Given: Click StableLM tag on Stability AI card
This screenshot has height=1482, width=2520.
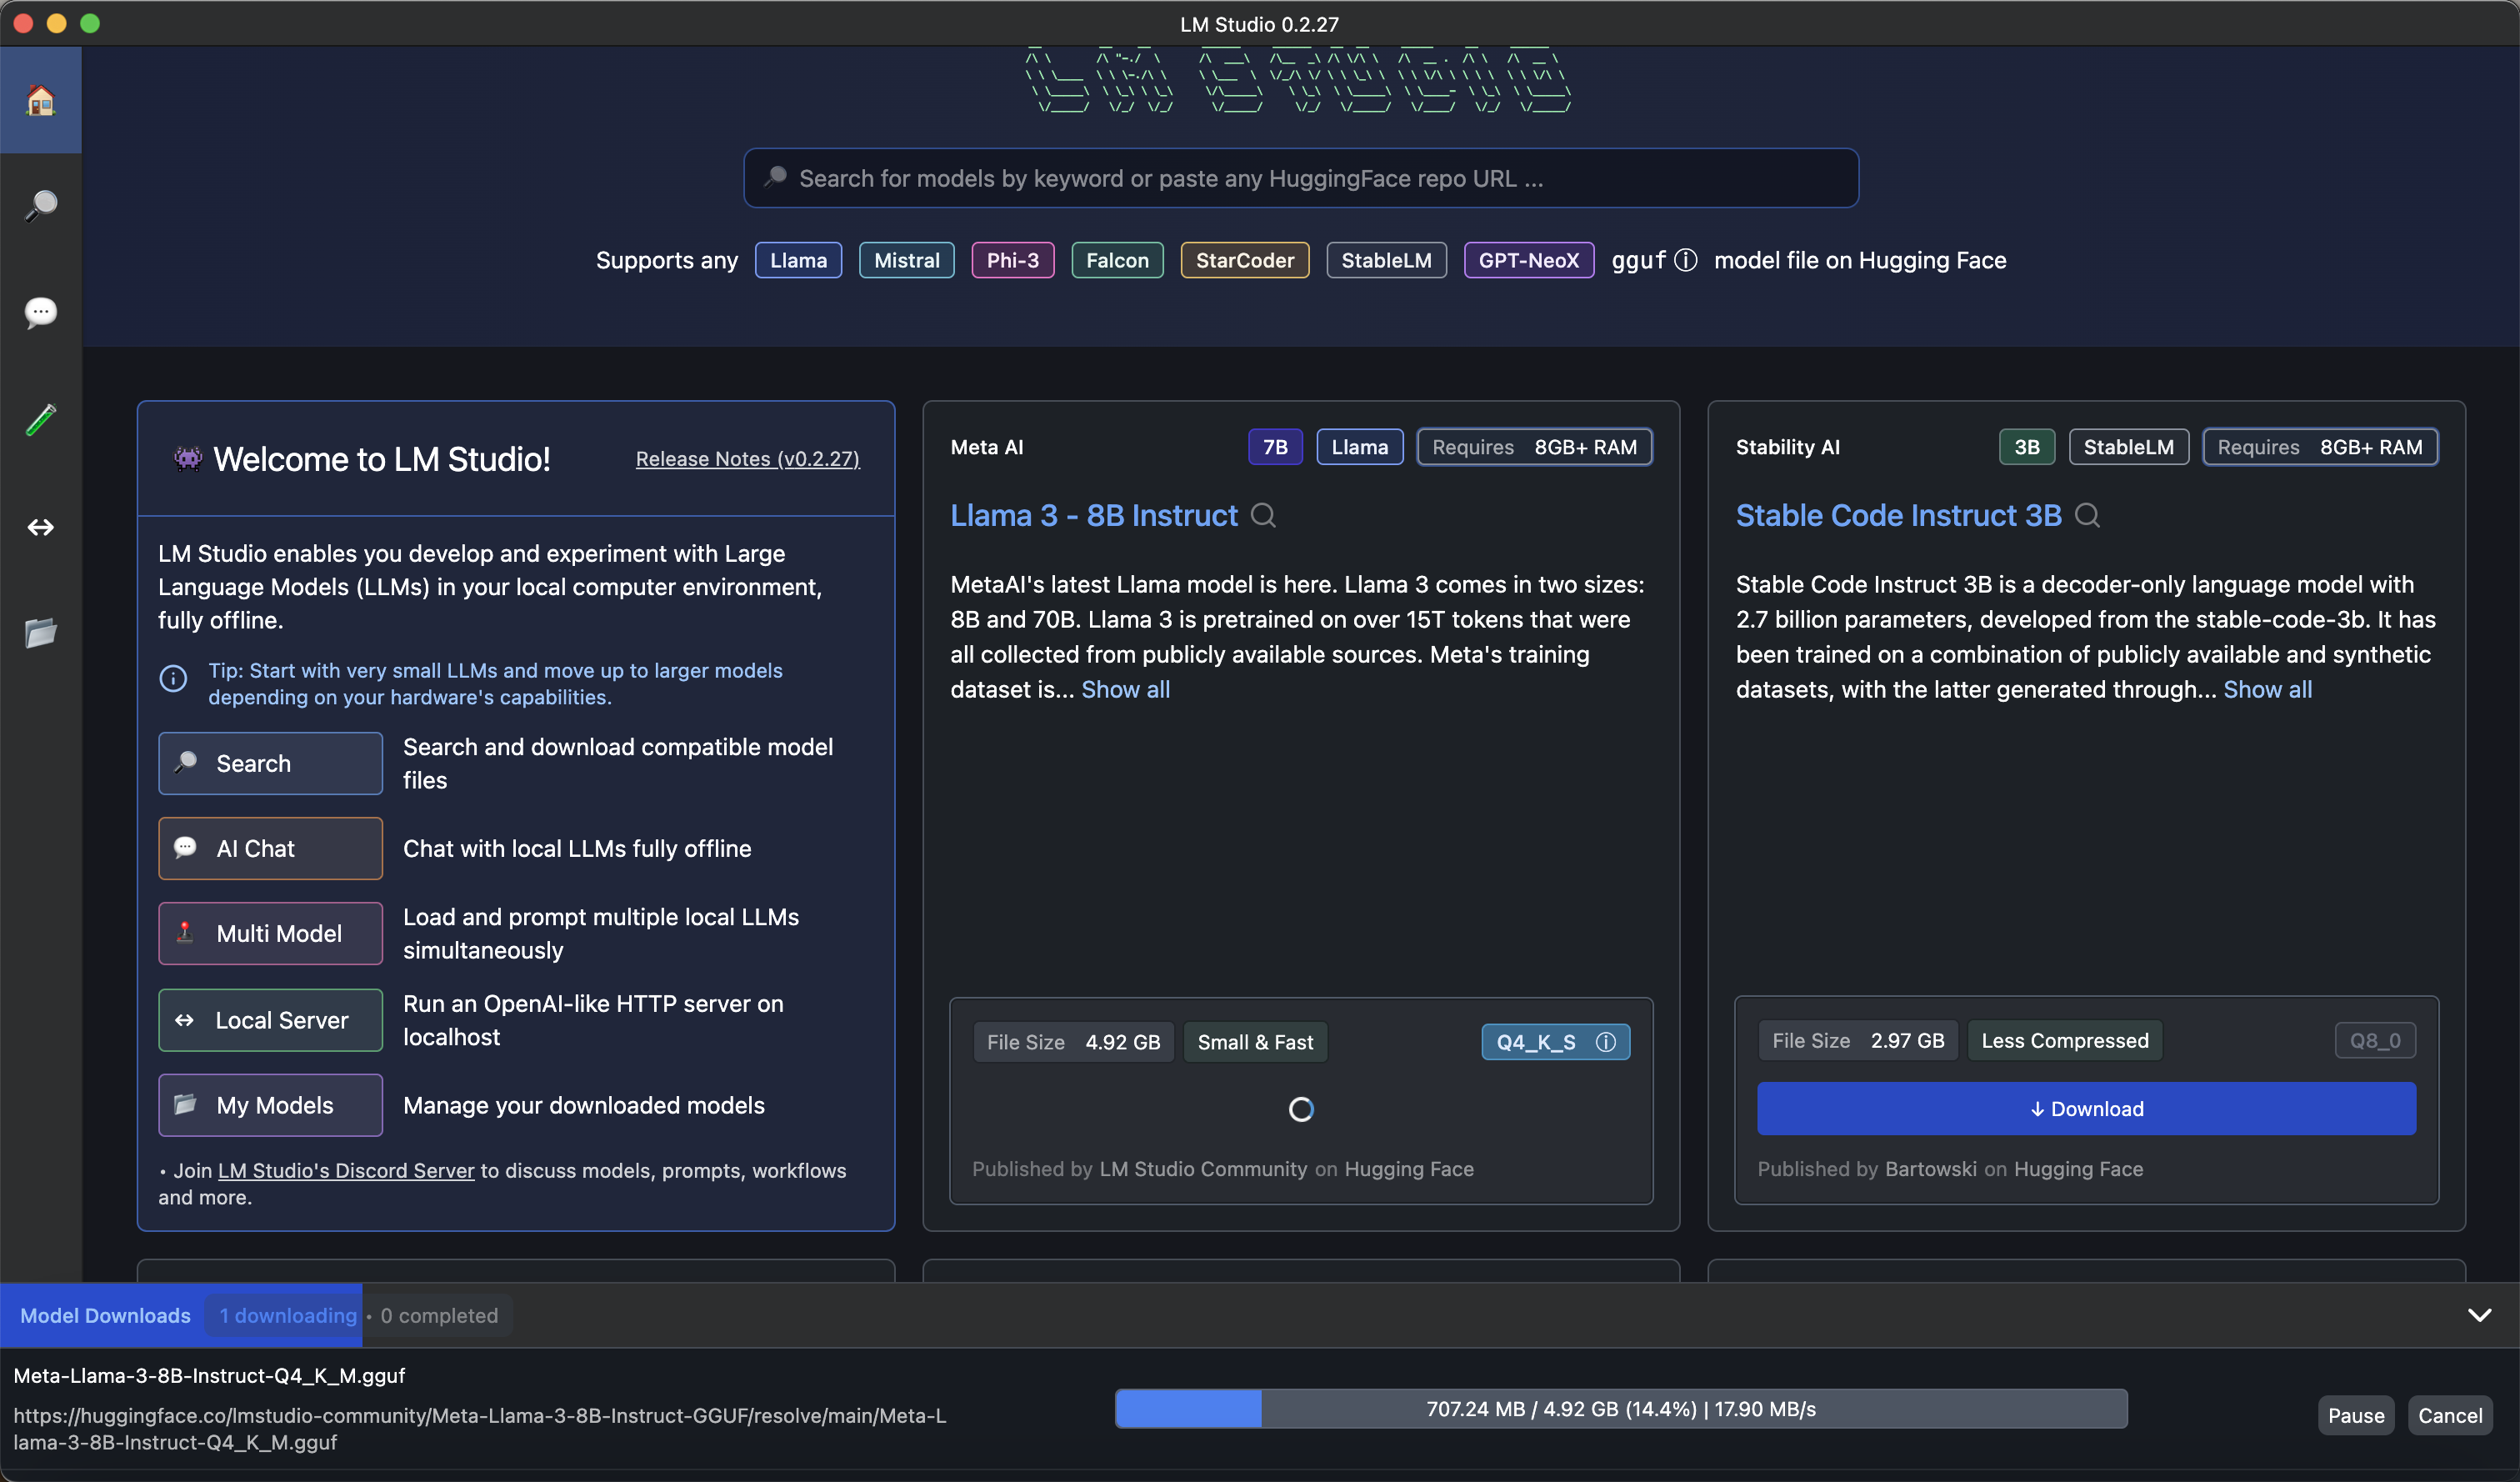Looking at the screenshot, I should 2128,447.
